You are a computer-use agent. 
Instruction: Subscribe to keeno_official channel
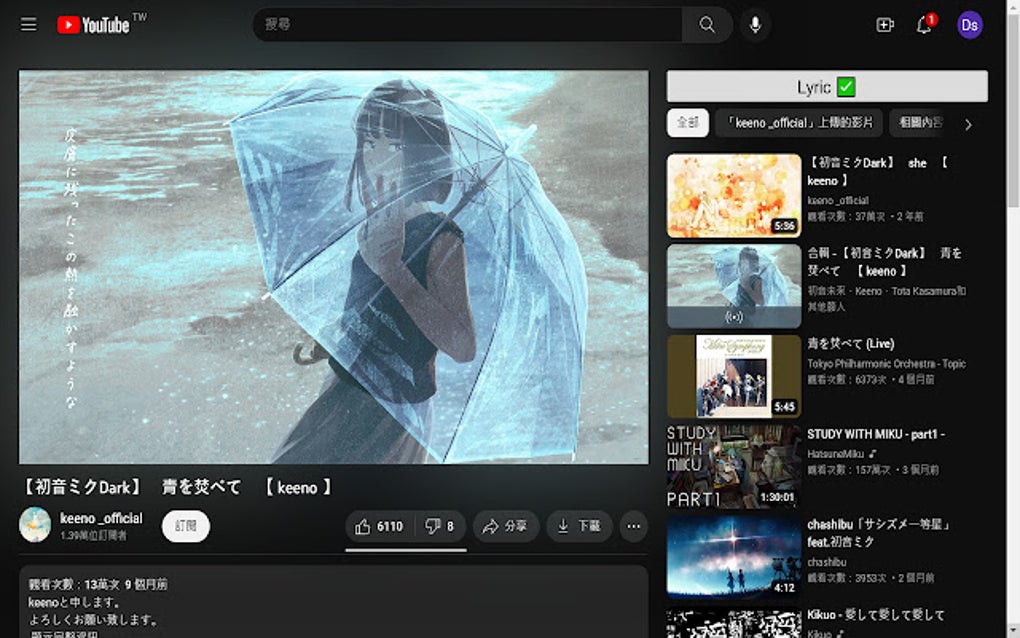pyautogui.click(x=185, y=525)
